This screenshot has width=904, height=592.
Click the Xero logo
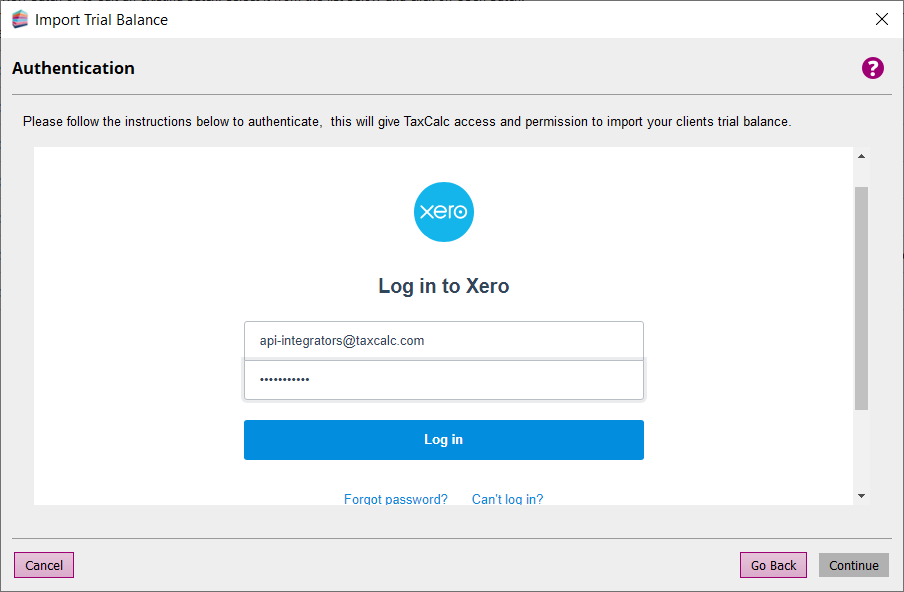tap(443, 212)
